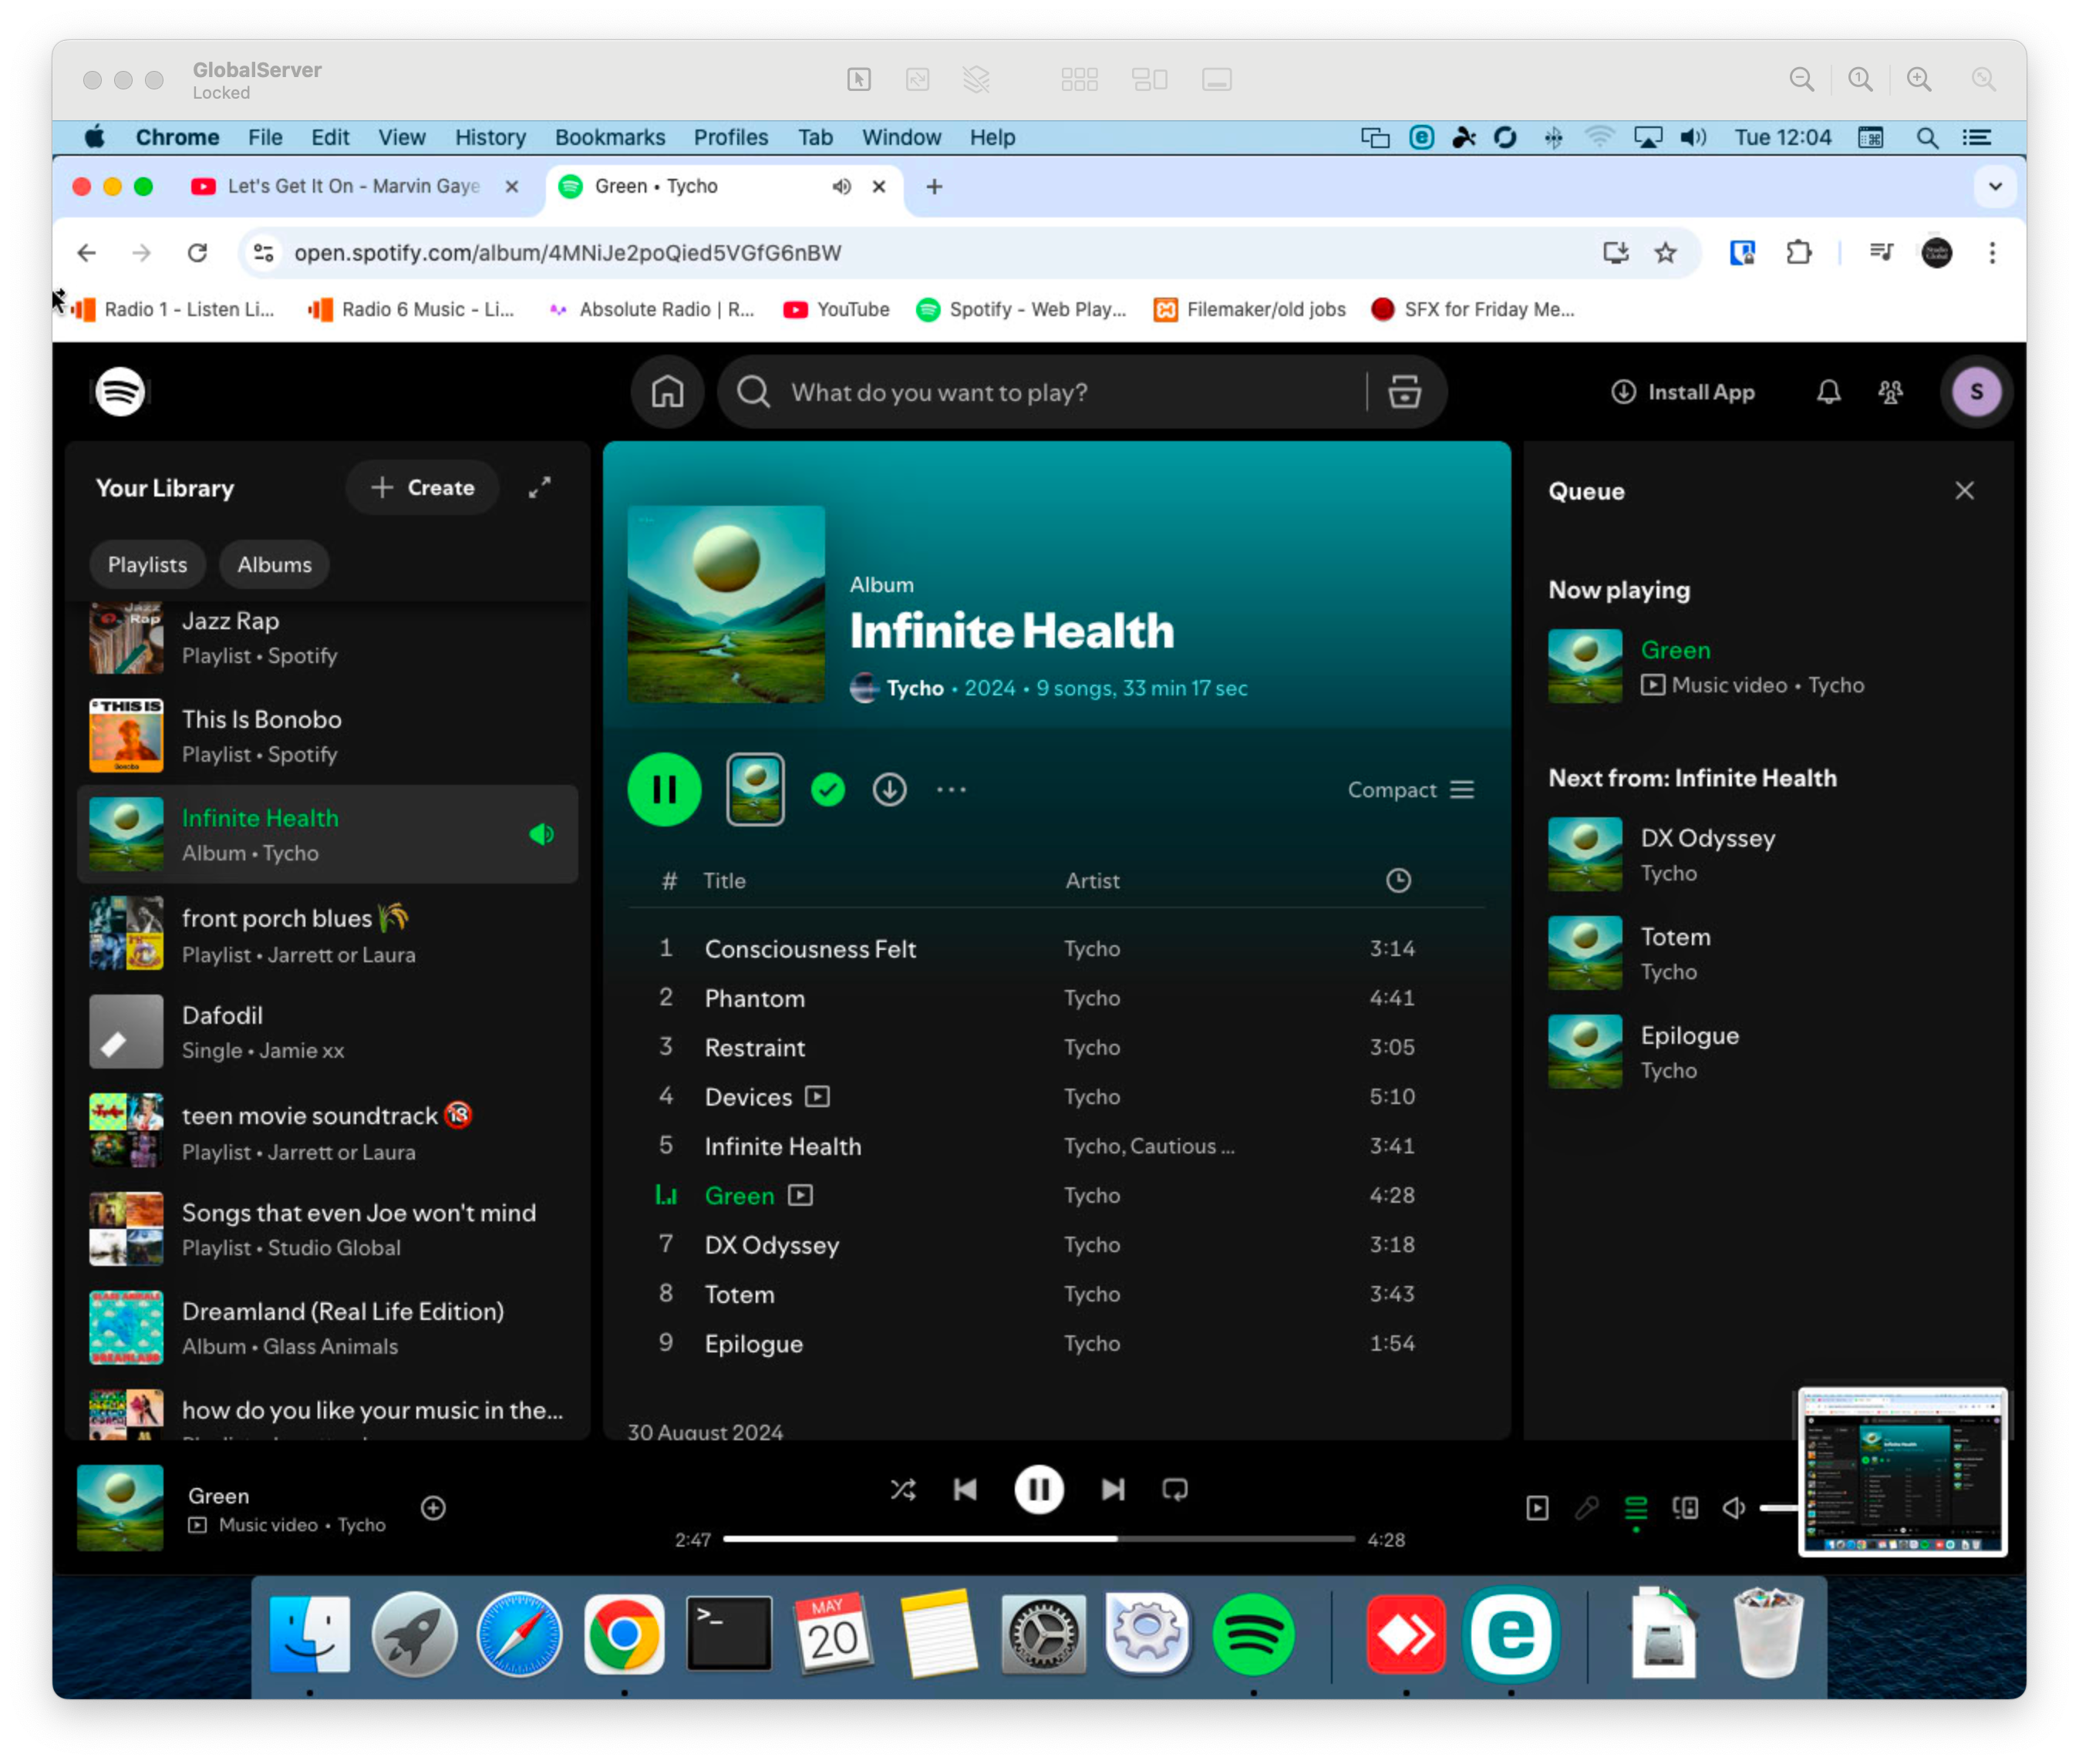This screenshot has width=2079, height=1764.
Task: Skip to the next track
Action: 1112,1490
